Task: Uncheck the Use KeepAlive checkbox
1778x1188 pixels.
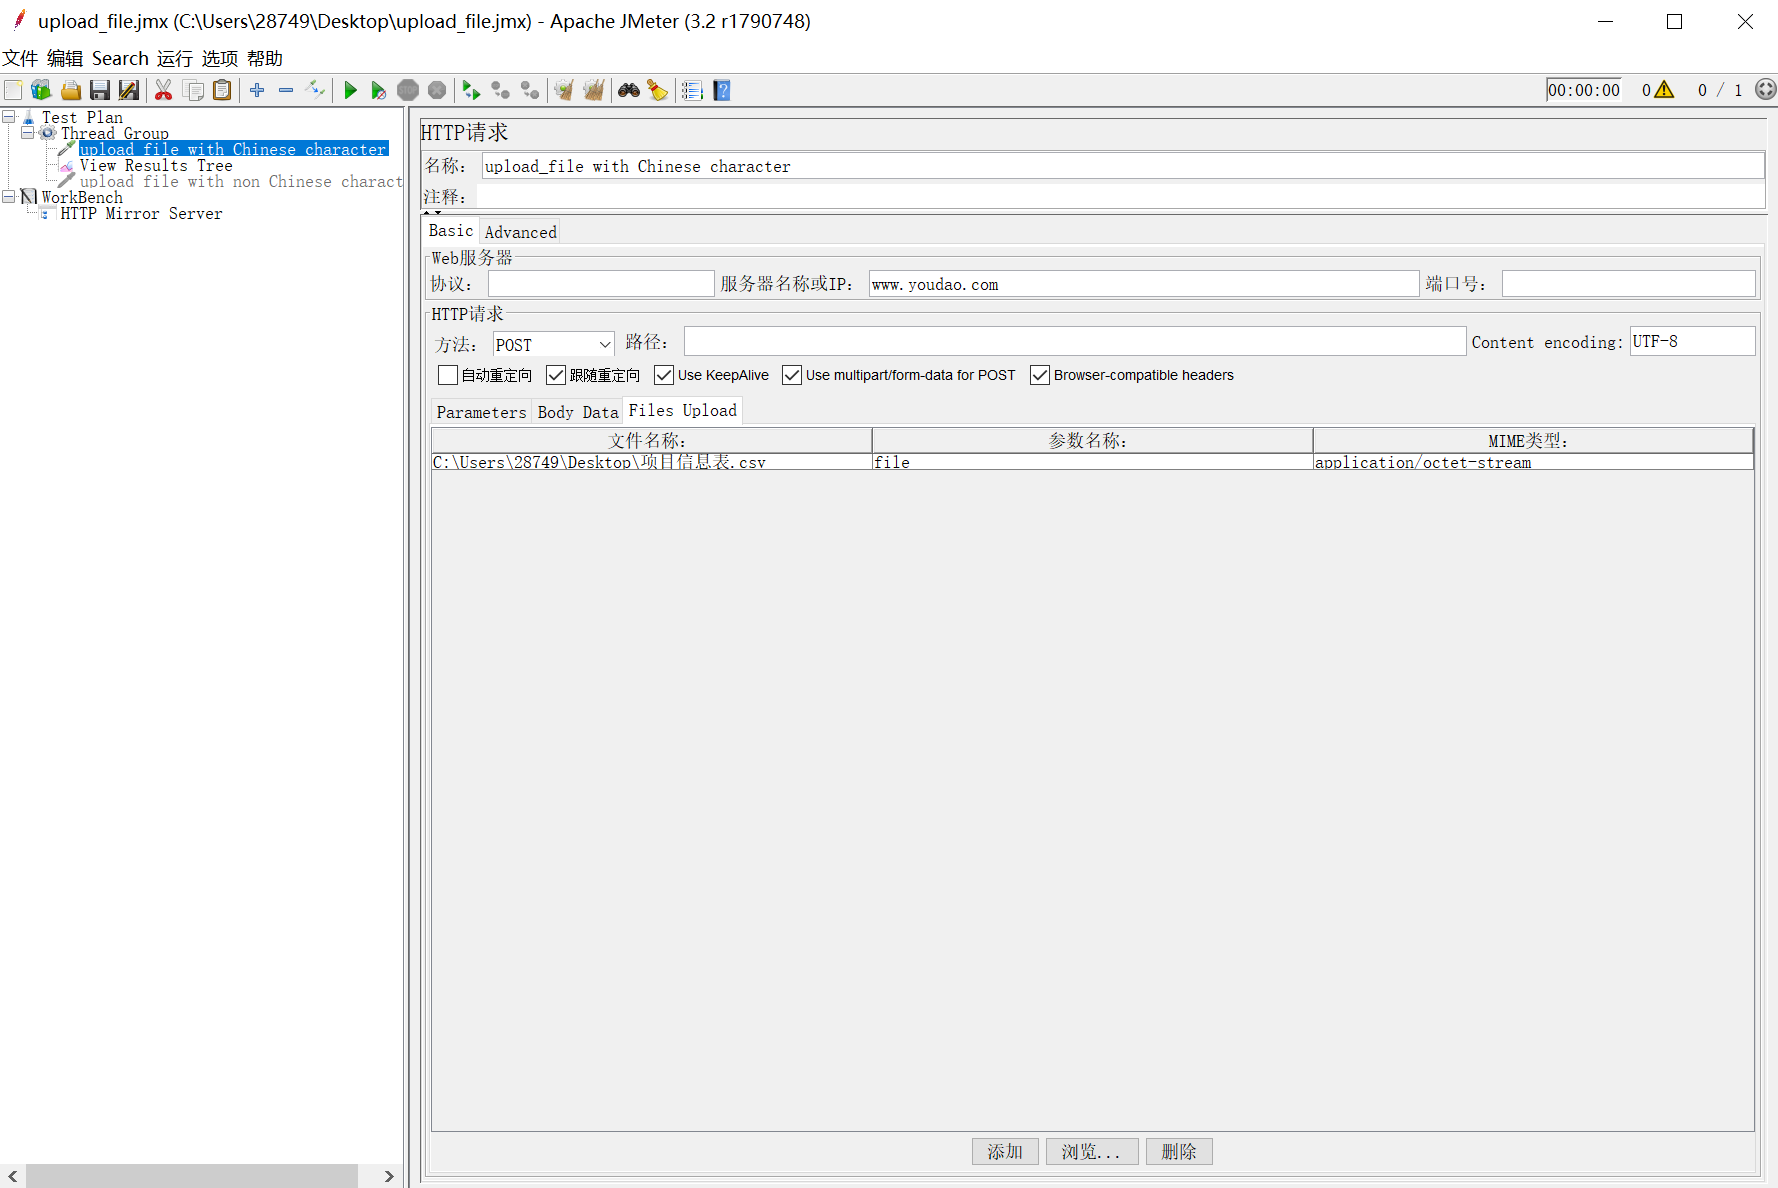Action: [x=664, y=375]
